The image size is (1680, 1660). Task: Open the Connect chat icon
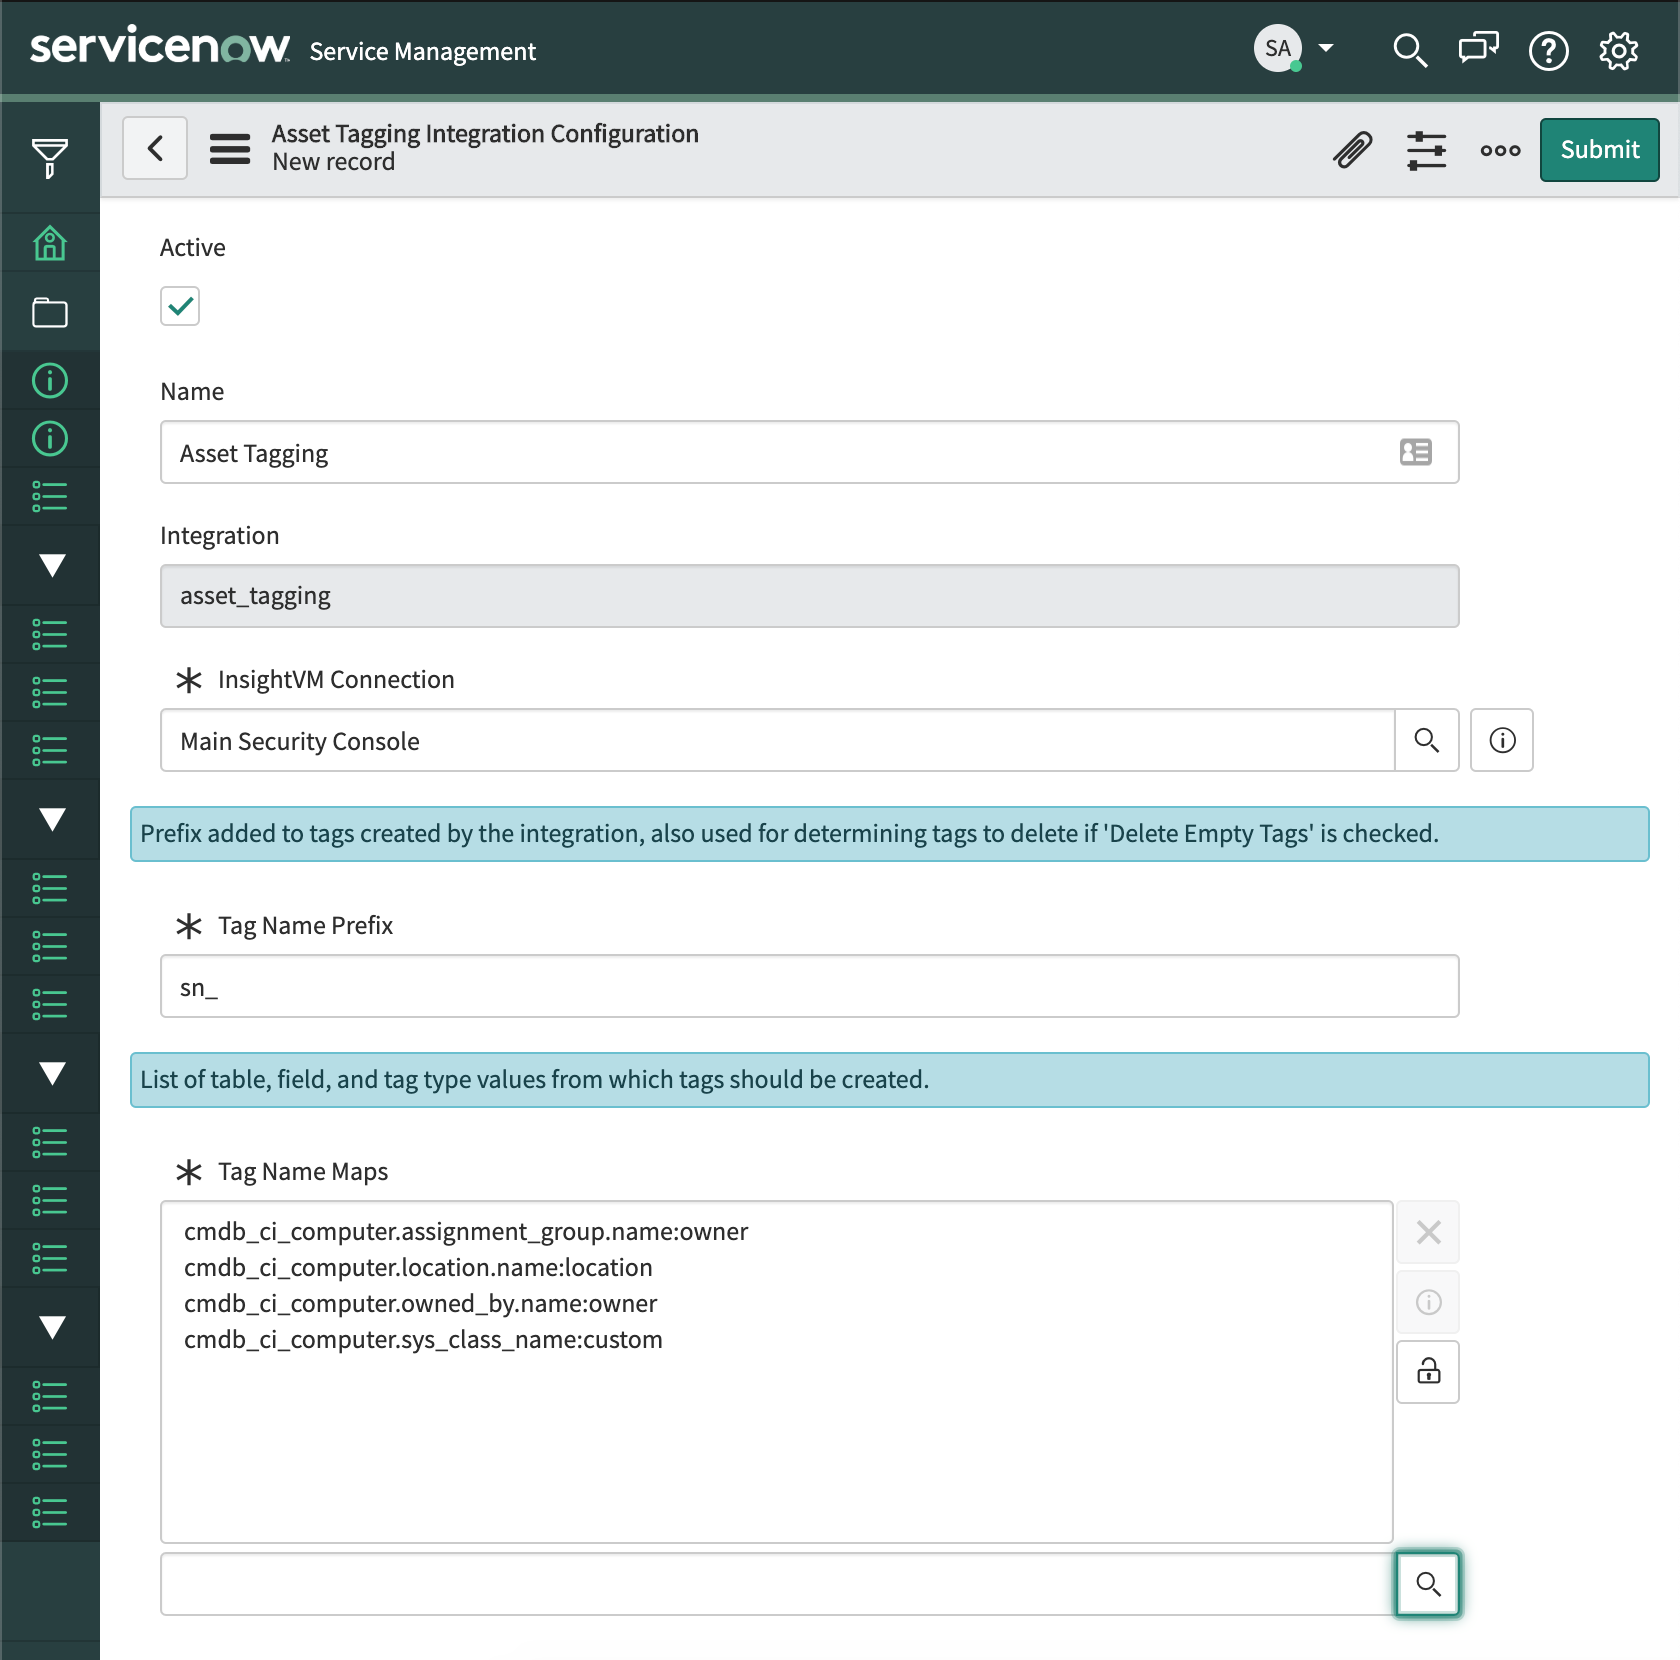pyautogui.click(x=1478, y=49)
